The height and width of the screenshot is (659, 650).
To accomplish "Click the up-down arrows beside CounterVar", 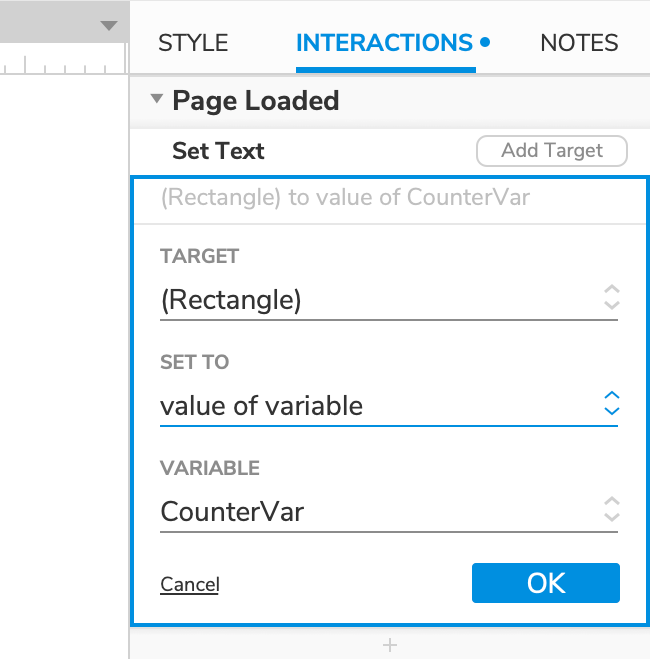I will coord(612,510).
